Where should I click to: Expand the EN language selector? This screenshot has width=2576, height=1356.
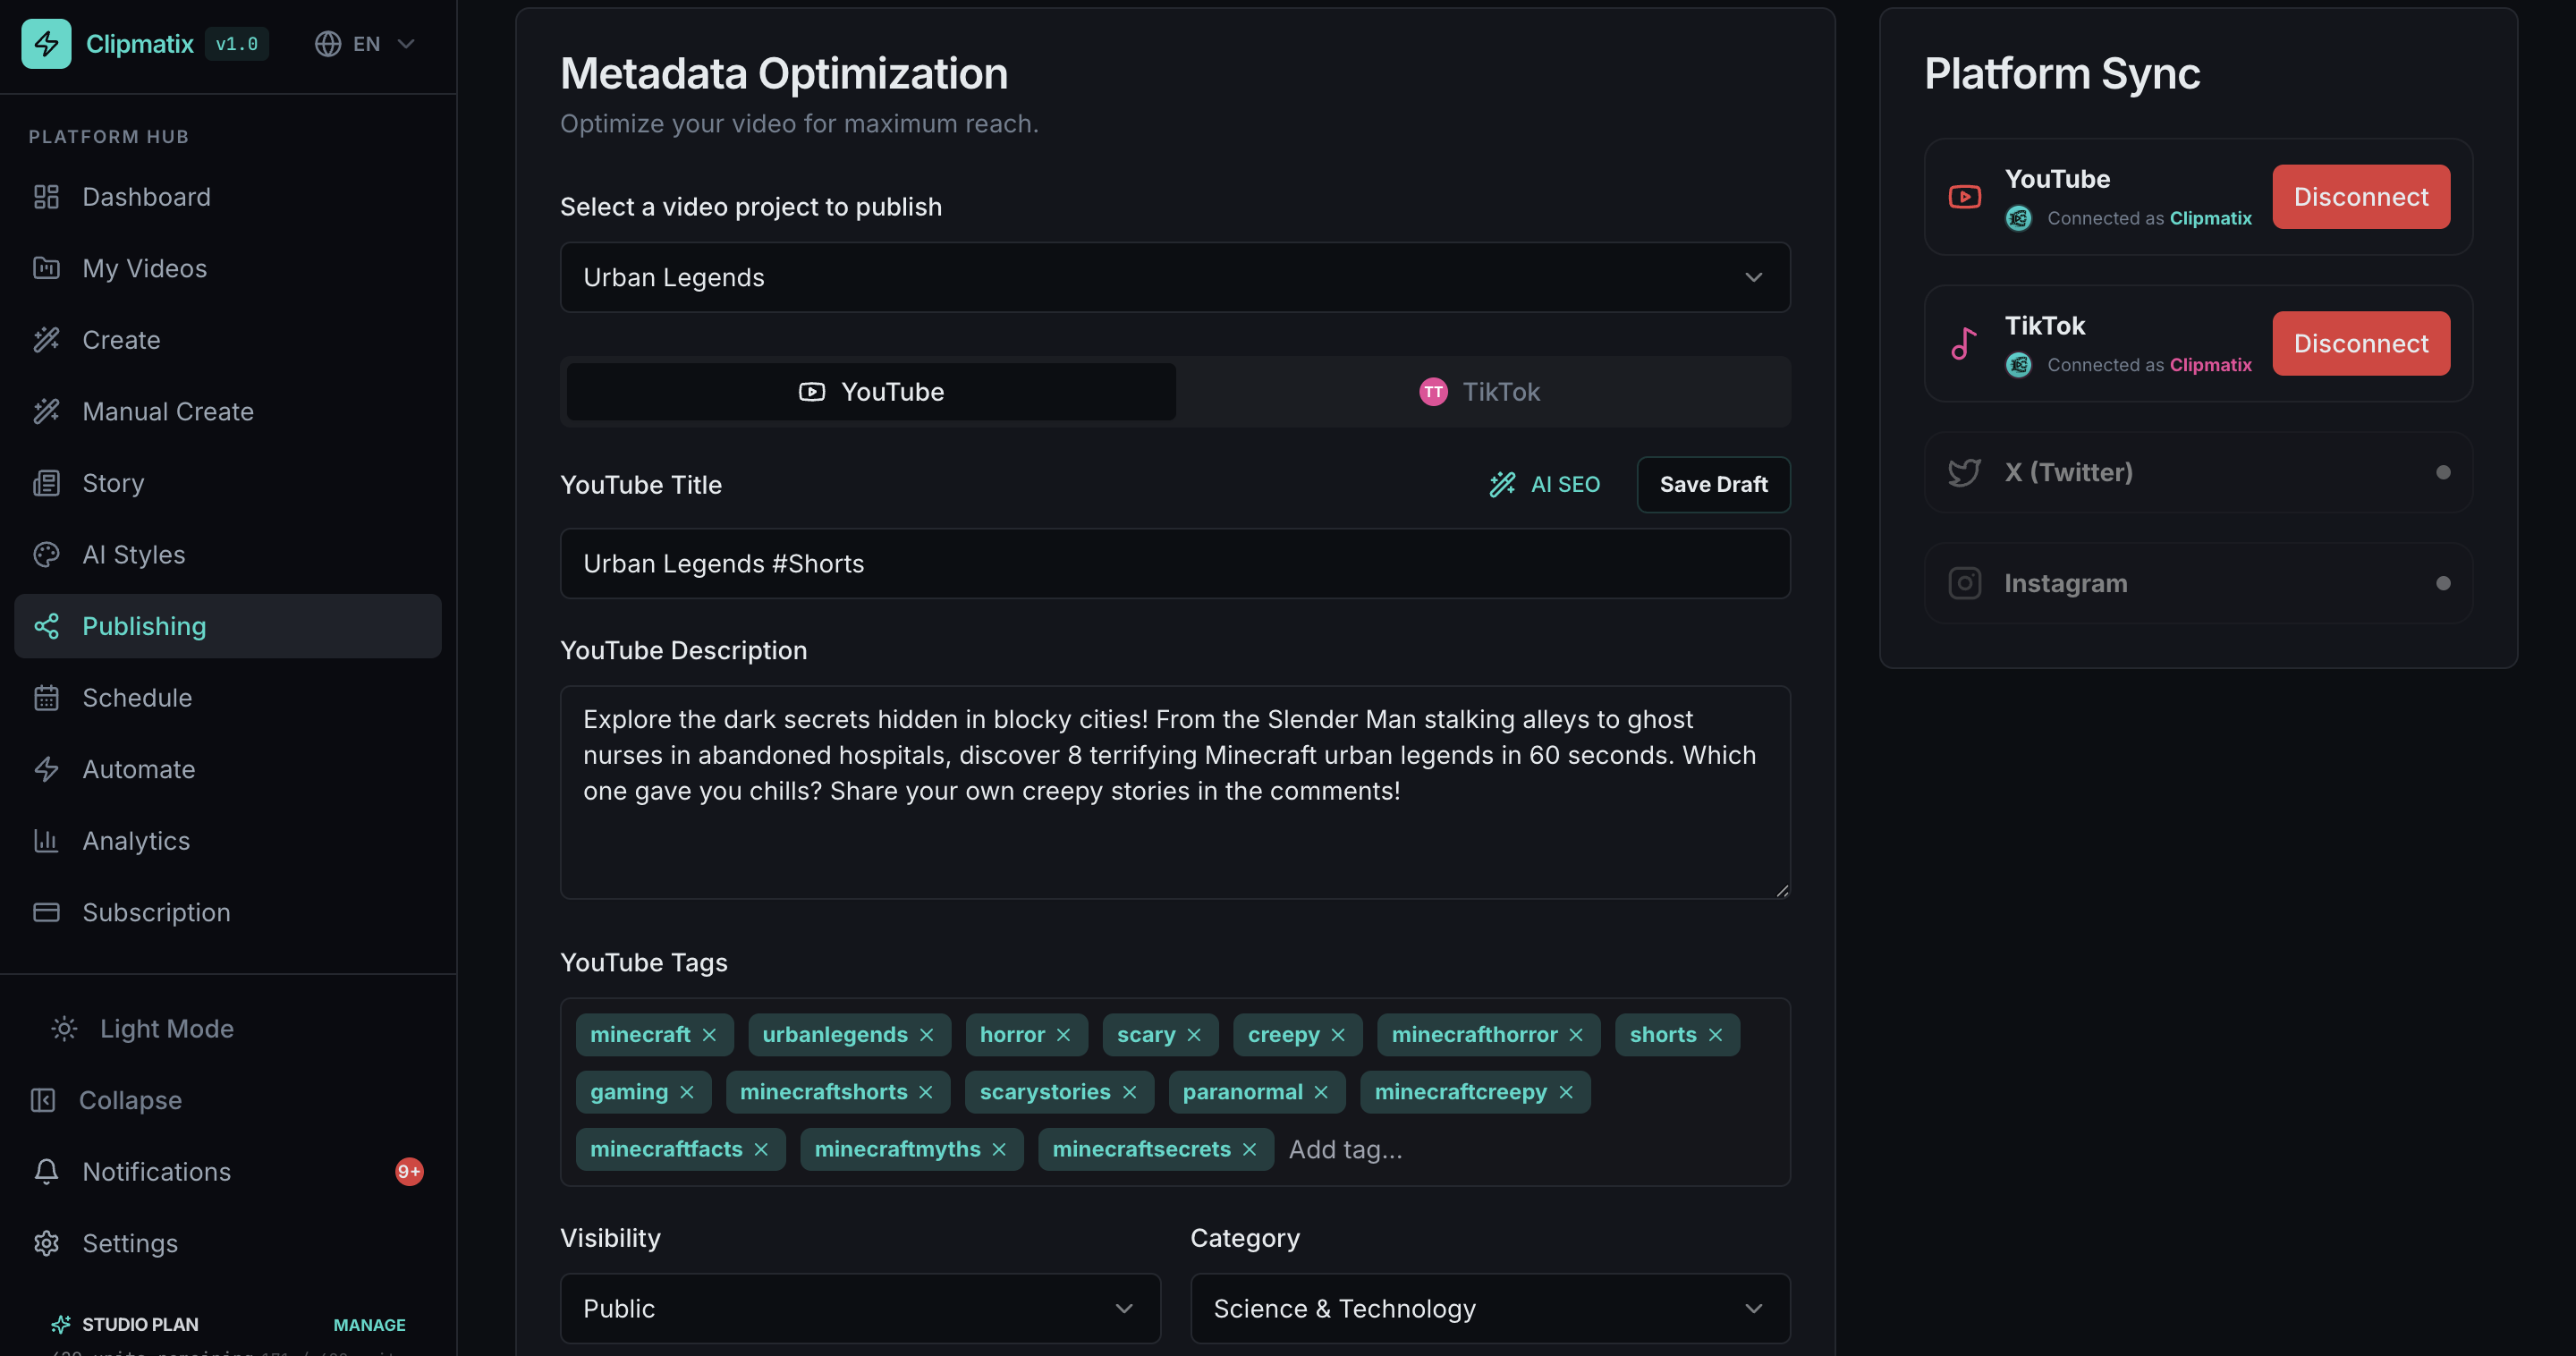[x=364, y=43]
